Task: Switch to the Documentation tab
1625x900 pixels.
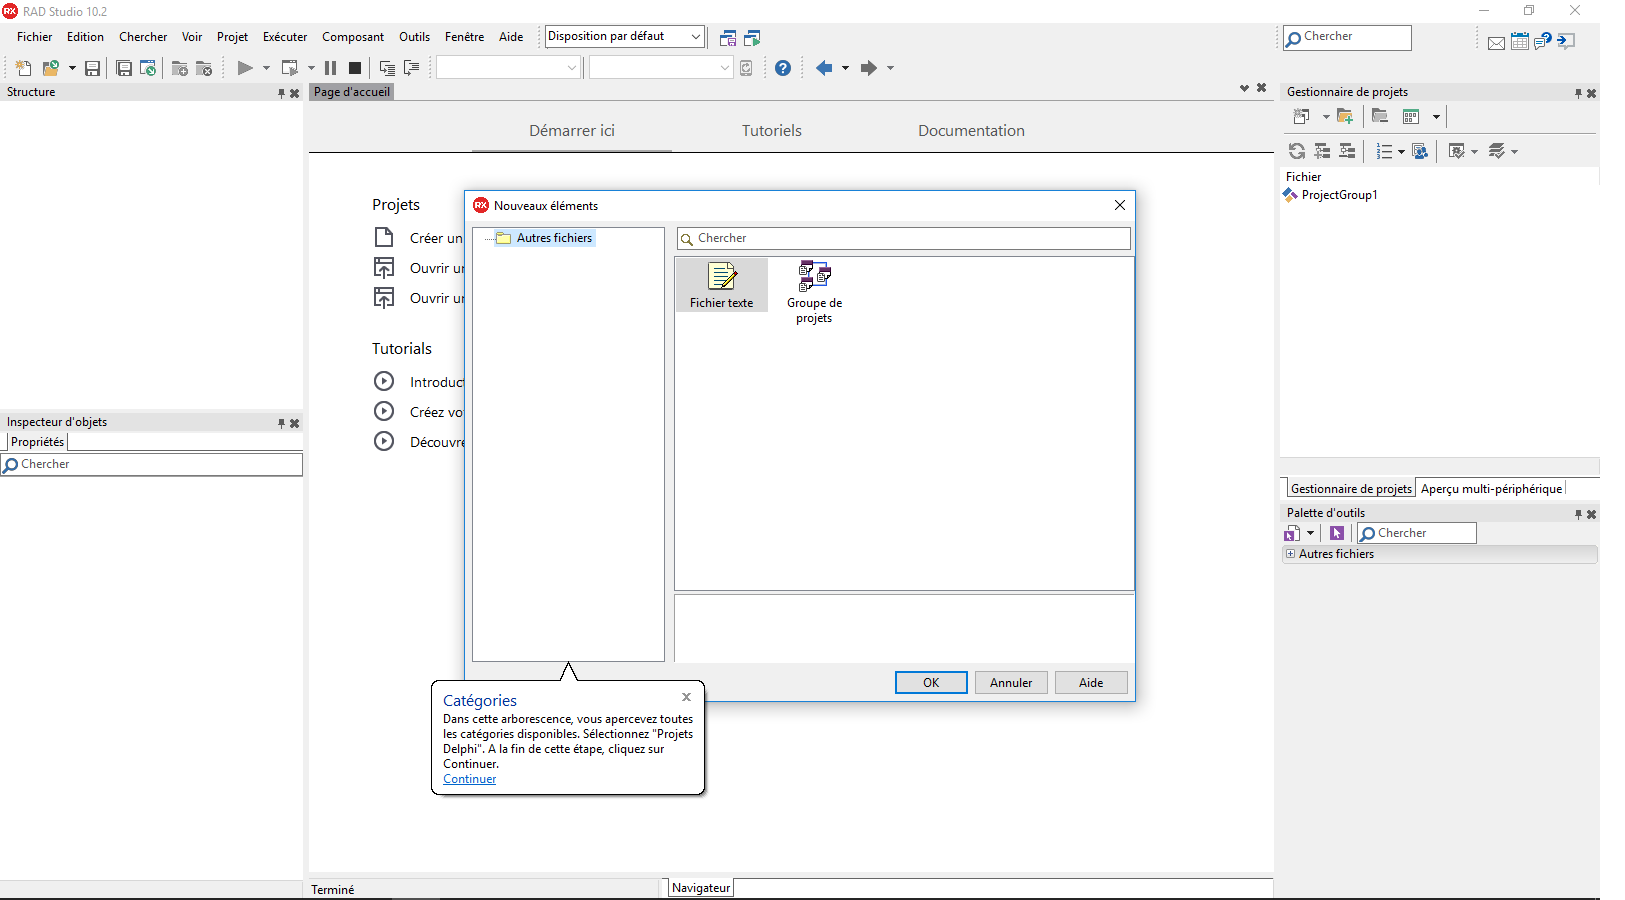Action: click(x=971, y=131)
